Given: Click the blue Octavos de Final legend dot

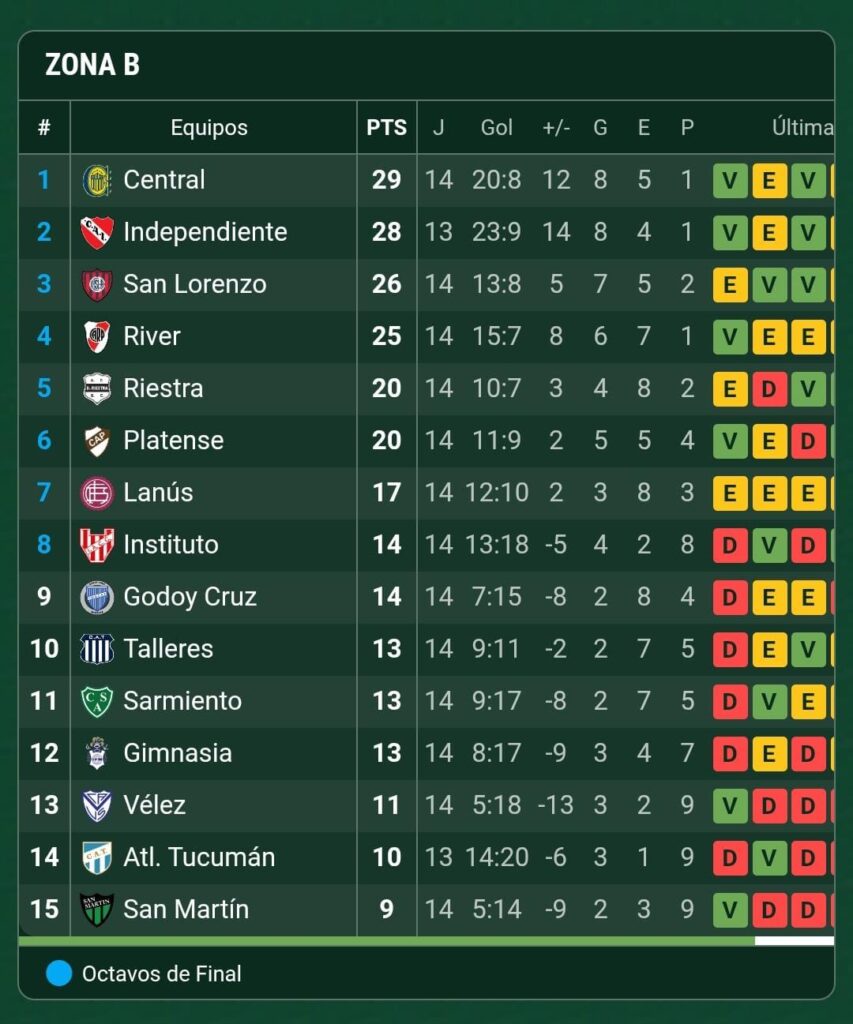Looking at the screenshot, I should 59,973.
